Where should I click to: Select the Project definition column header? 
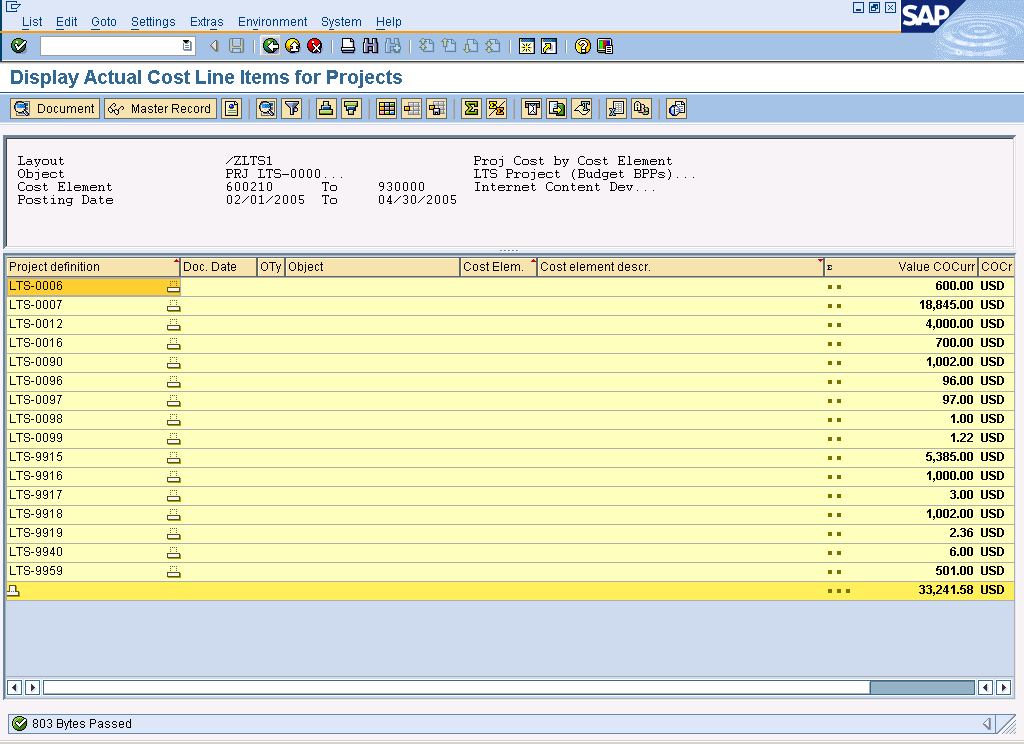pyautogui.click(x=93, y=267)
